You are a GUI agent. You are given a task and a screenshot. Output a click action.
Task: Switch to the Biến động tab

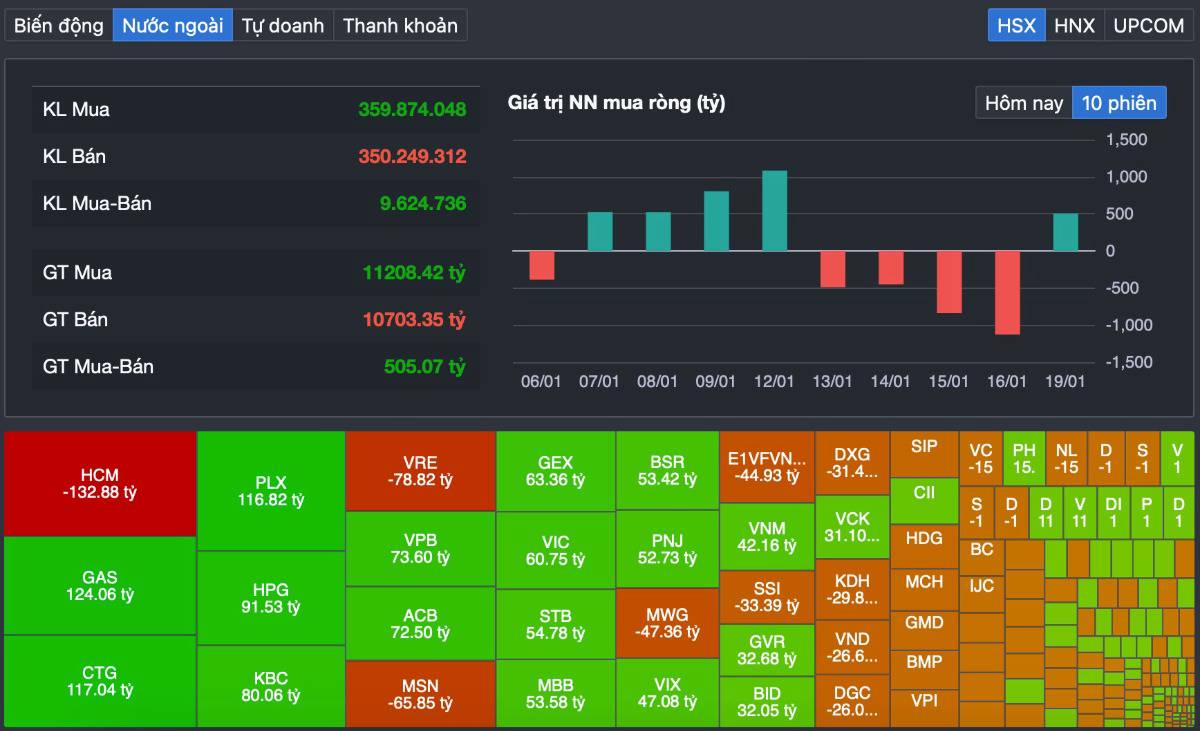pyautogui.click(x=58, y=26)
